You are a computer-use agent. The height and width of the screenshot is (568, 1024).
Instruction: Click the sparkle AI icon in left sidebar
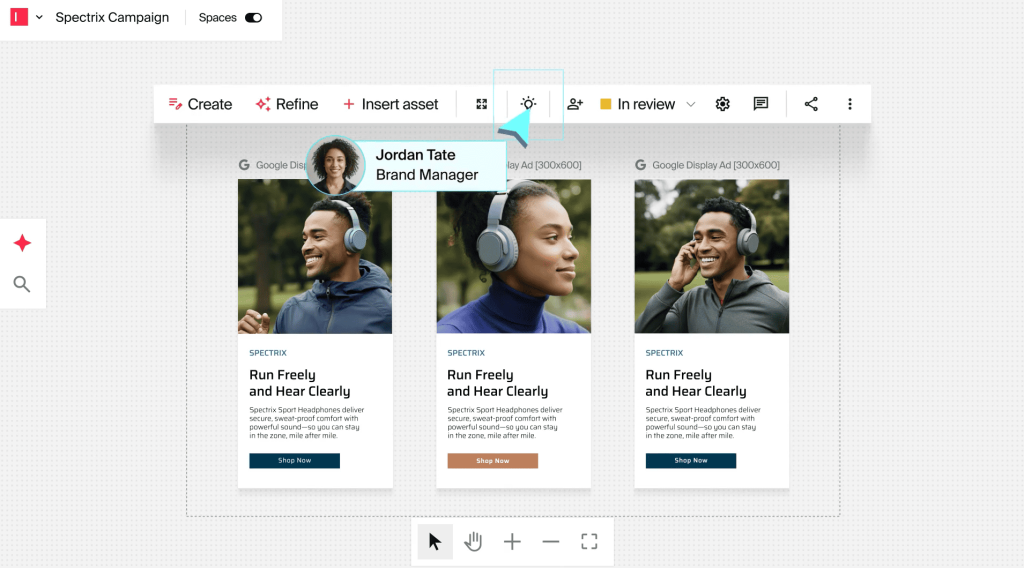pos(22,243)
